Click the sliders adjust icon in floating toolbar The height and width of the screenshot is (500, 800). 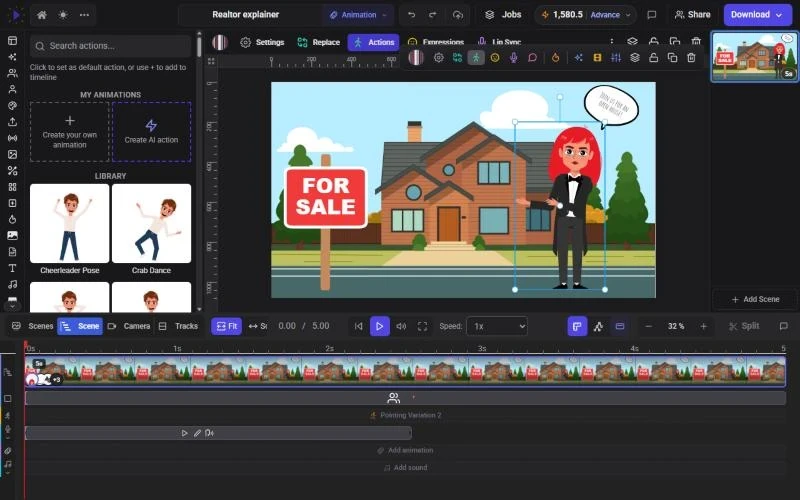616,58
